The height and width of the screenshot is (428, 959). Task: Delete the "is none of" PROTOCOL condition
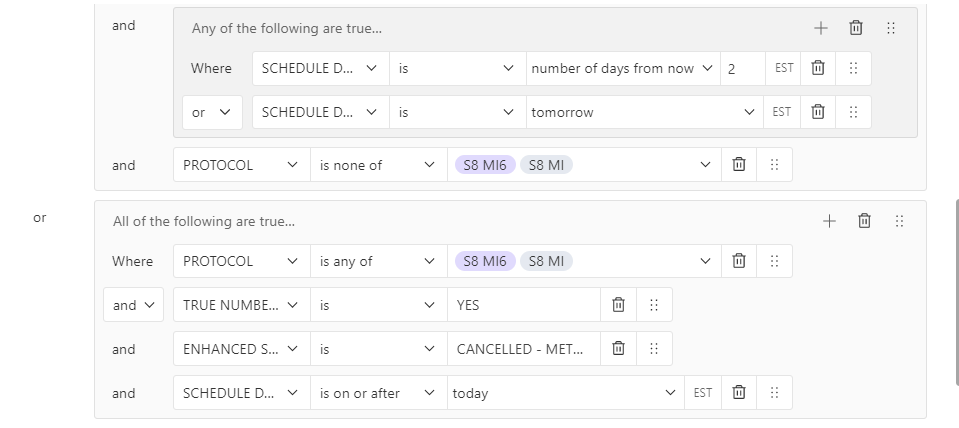tap(739, 164)
